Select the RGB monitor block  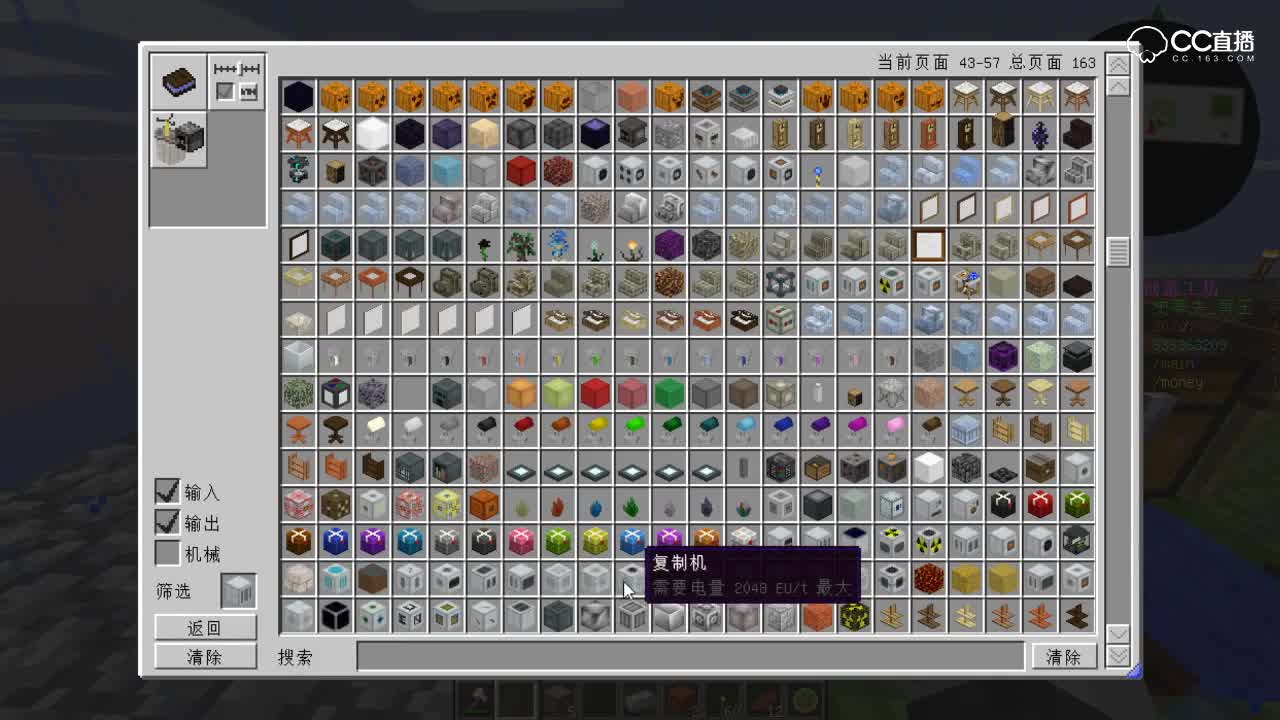point(335,392)
